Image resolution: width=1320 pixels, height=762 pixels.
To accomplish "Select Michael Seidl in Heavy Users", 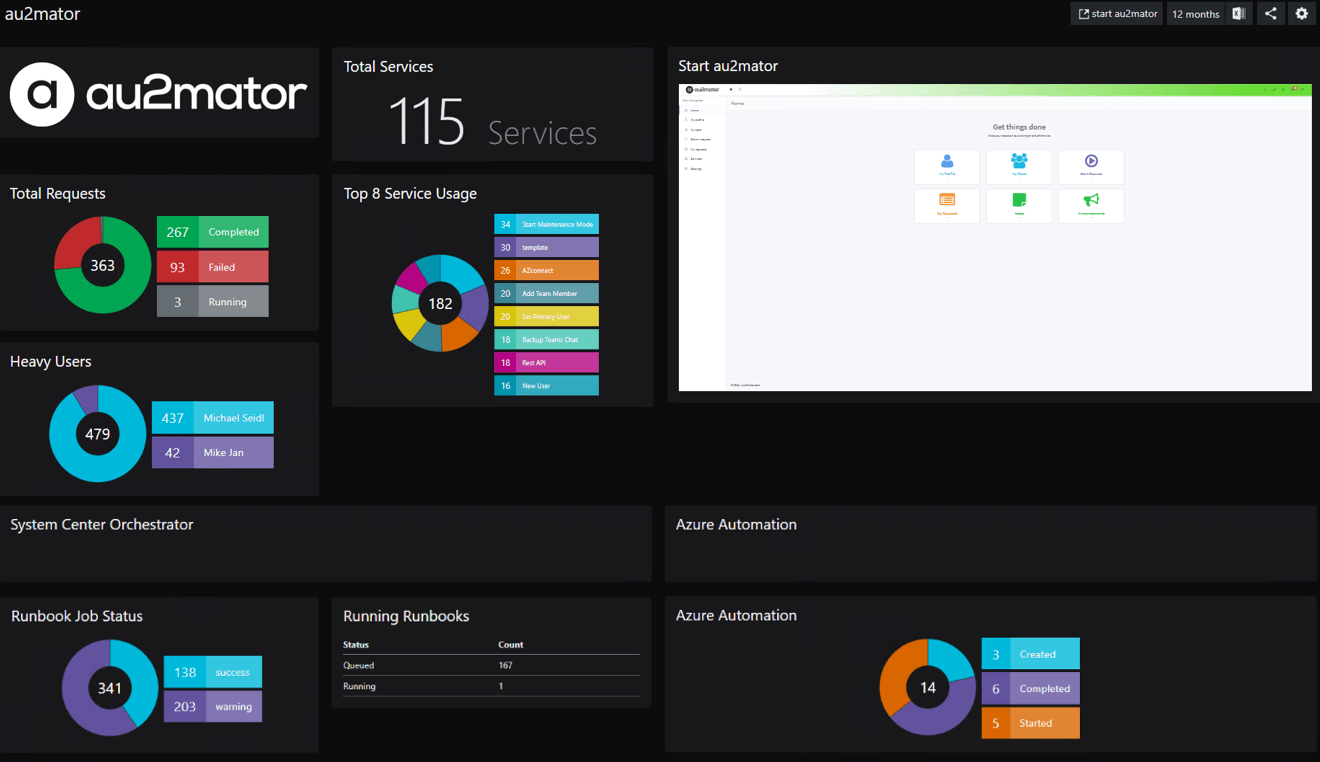I will [212, 418].
